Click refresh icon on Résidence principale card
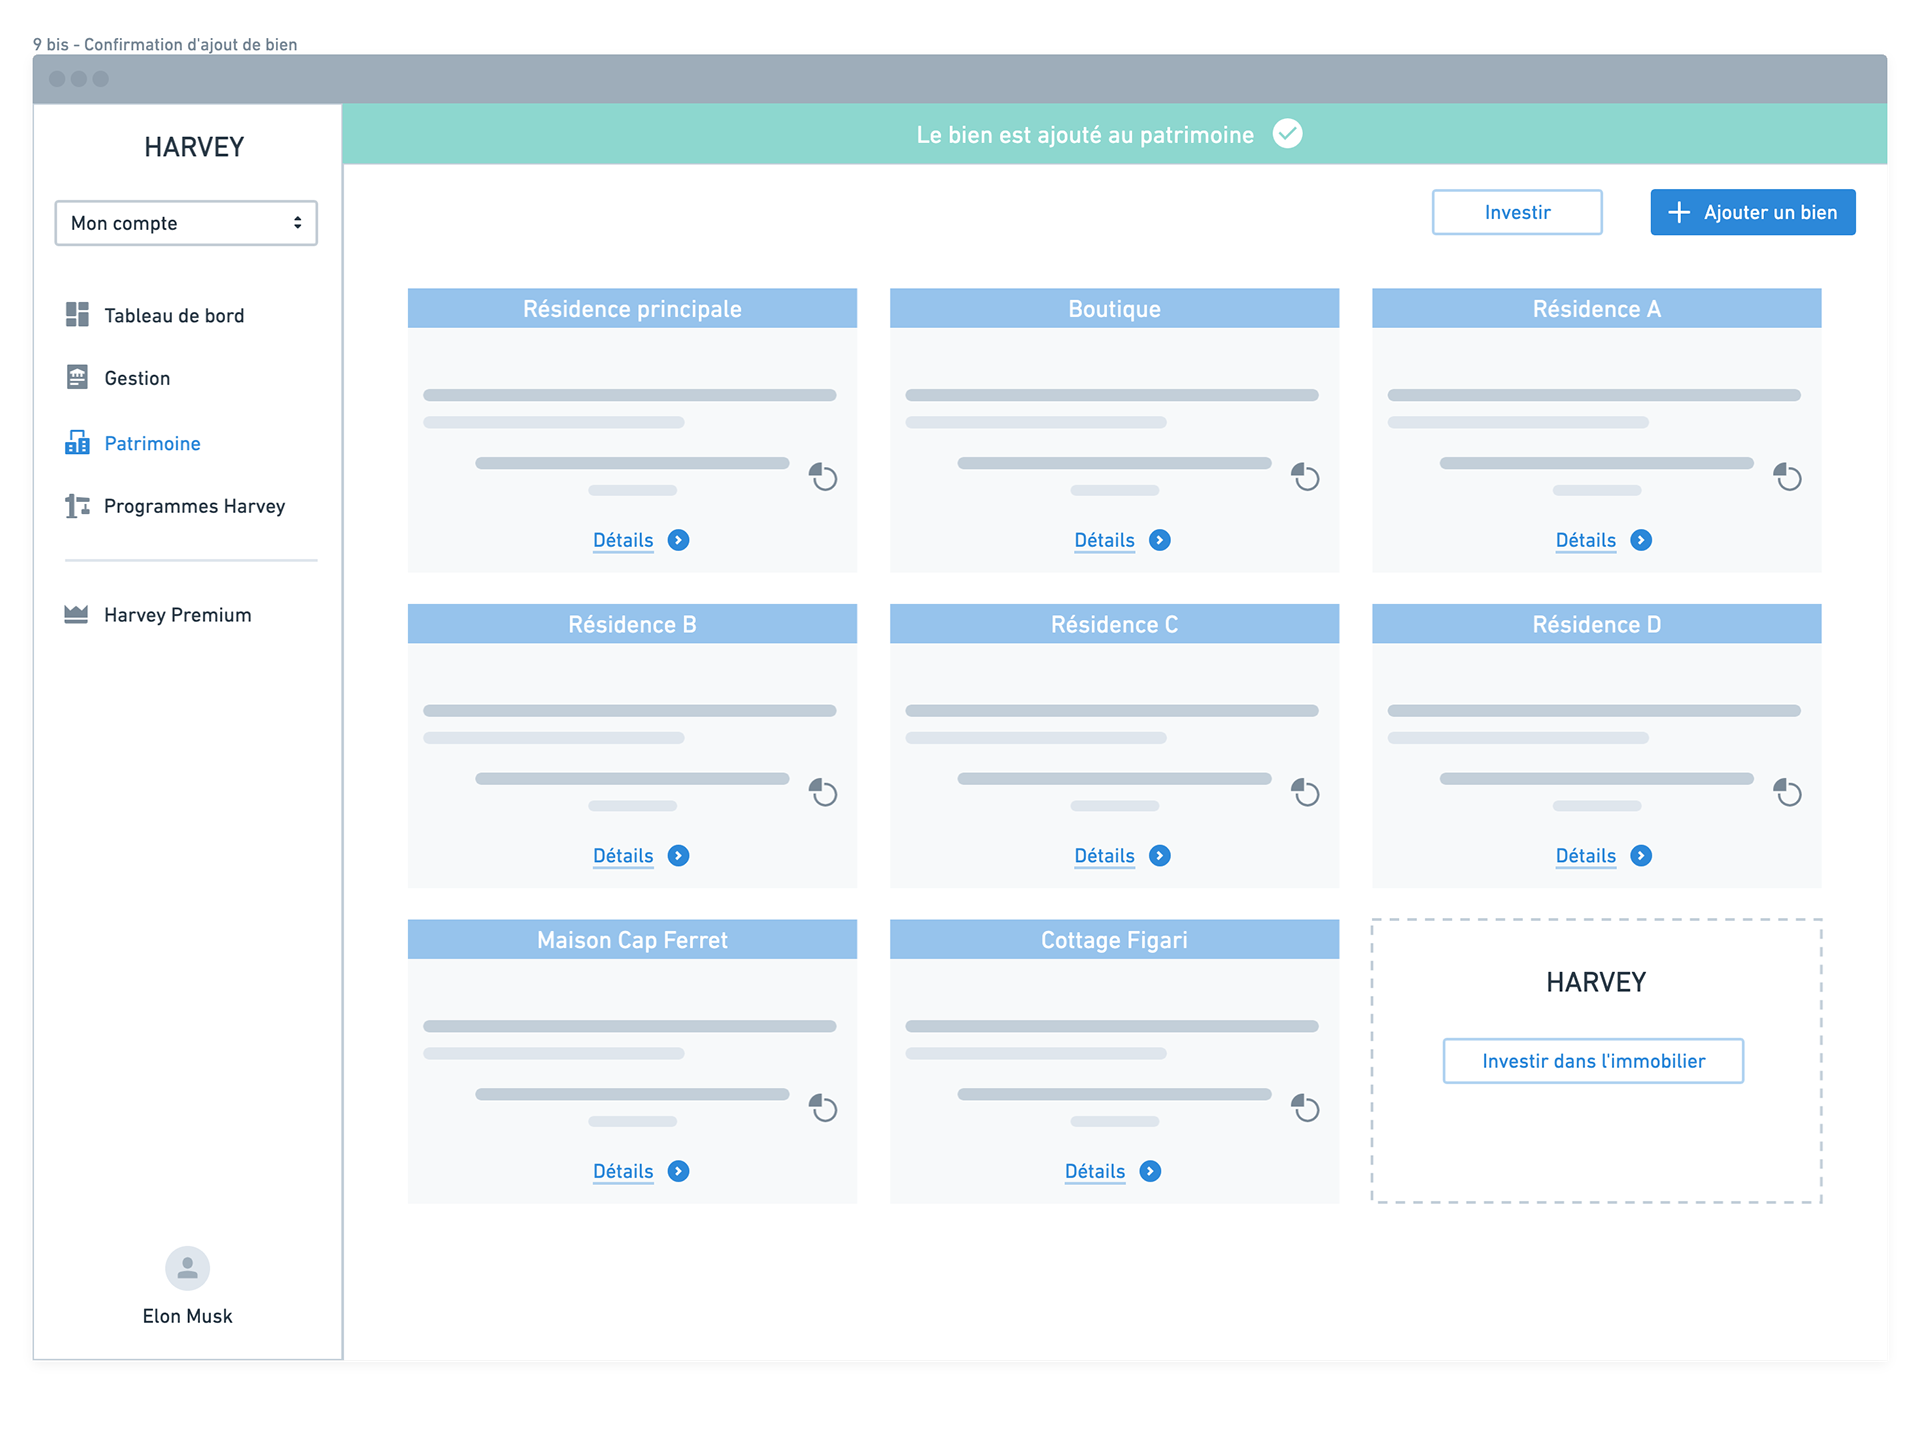Screen dimensions: 1920x1435 coord(823,477)
